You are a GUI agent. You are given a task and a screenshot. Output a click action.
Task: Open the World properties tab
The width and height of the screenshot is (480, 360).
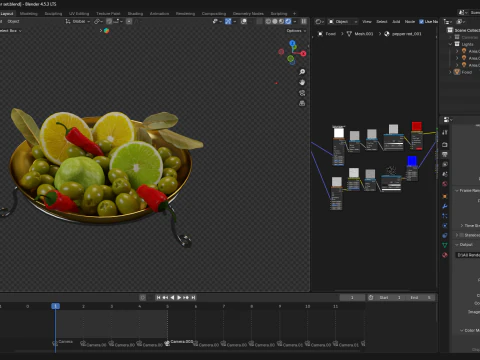coord(445,184)
